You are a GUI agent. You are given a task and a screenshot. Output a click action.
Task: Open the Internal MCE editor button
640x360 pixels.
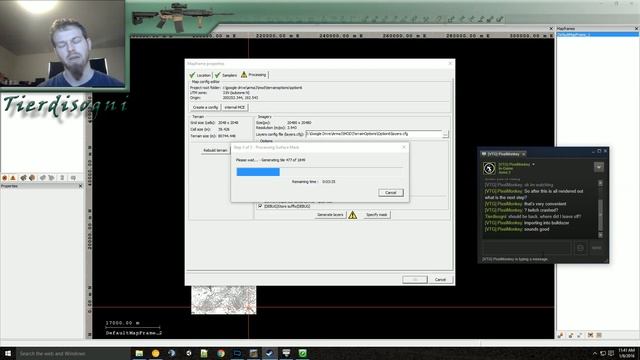(x=235, y=107)
